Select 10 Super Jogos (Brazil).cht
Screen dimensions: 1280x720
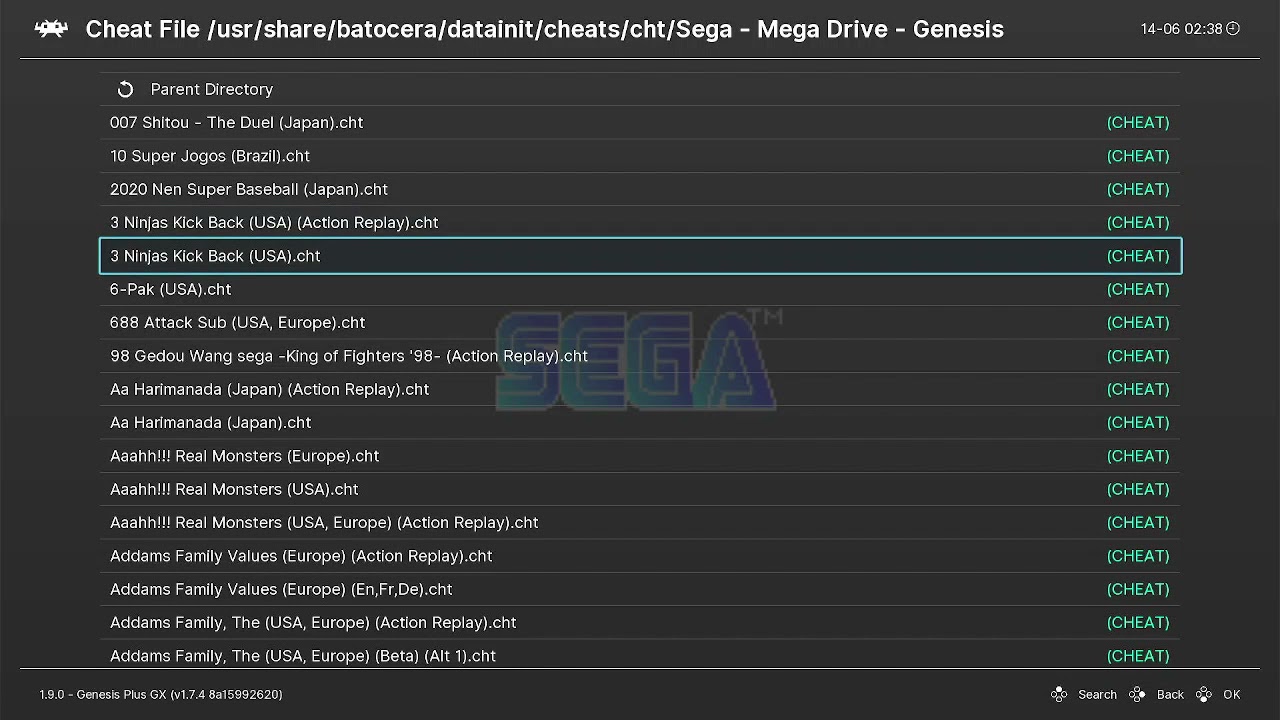(640, 156)
